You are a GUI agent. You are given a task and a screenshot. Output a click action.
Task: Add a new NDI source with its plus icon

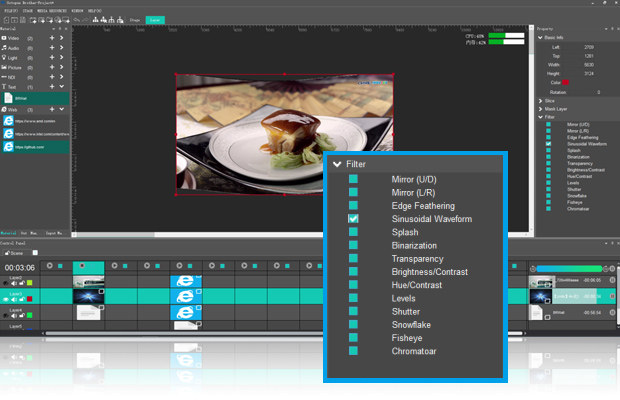(x=52, y=77)
